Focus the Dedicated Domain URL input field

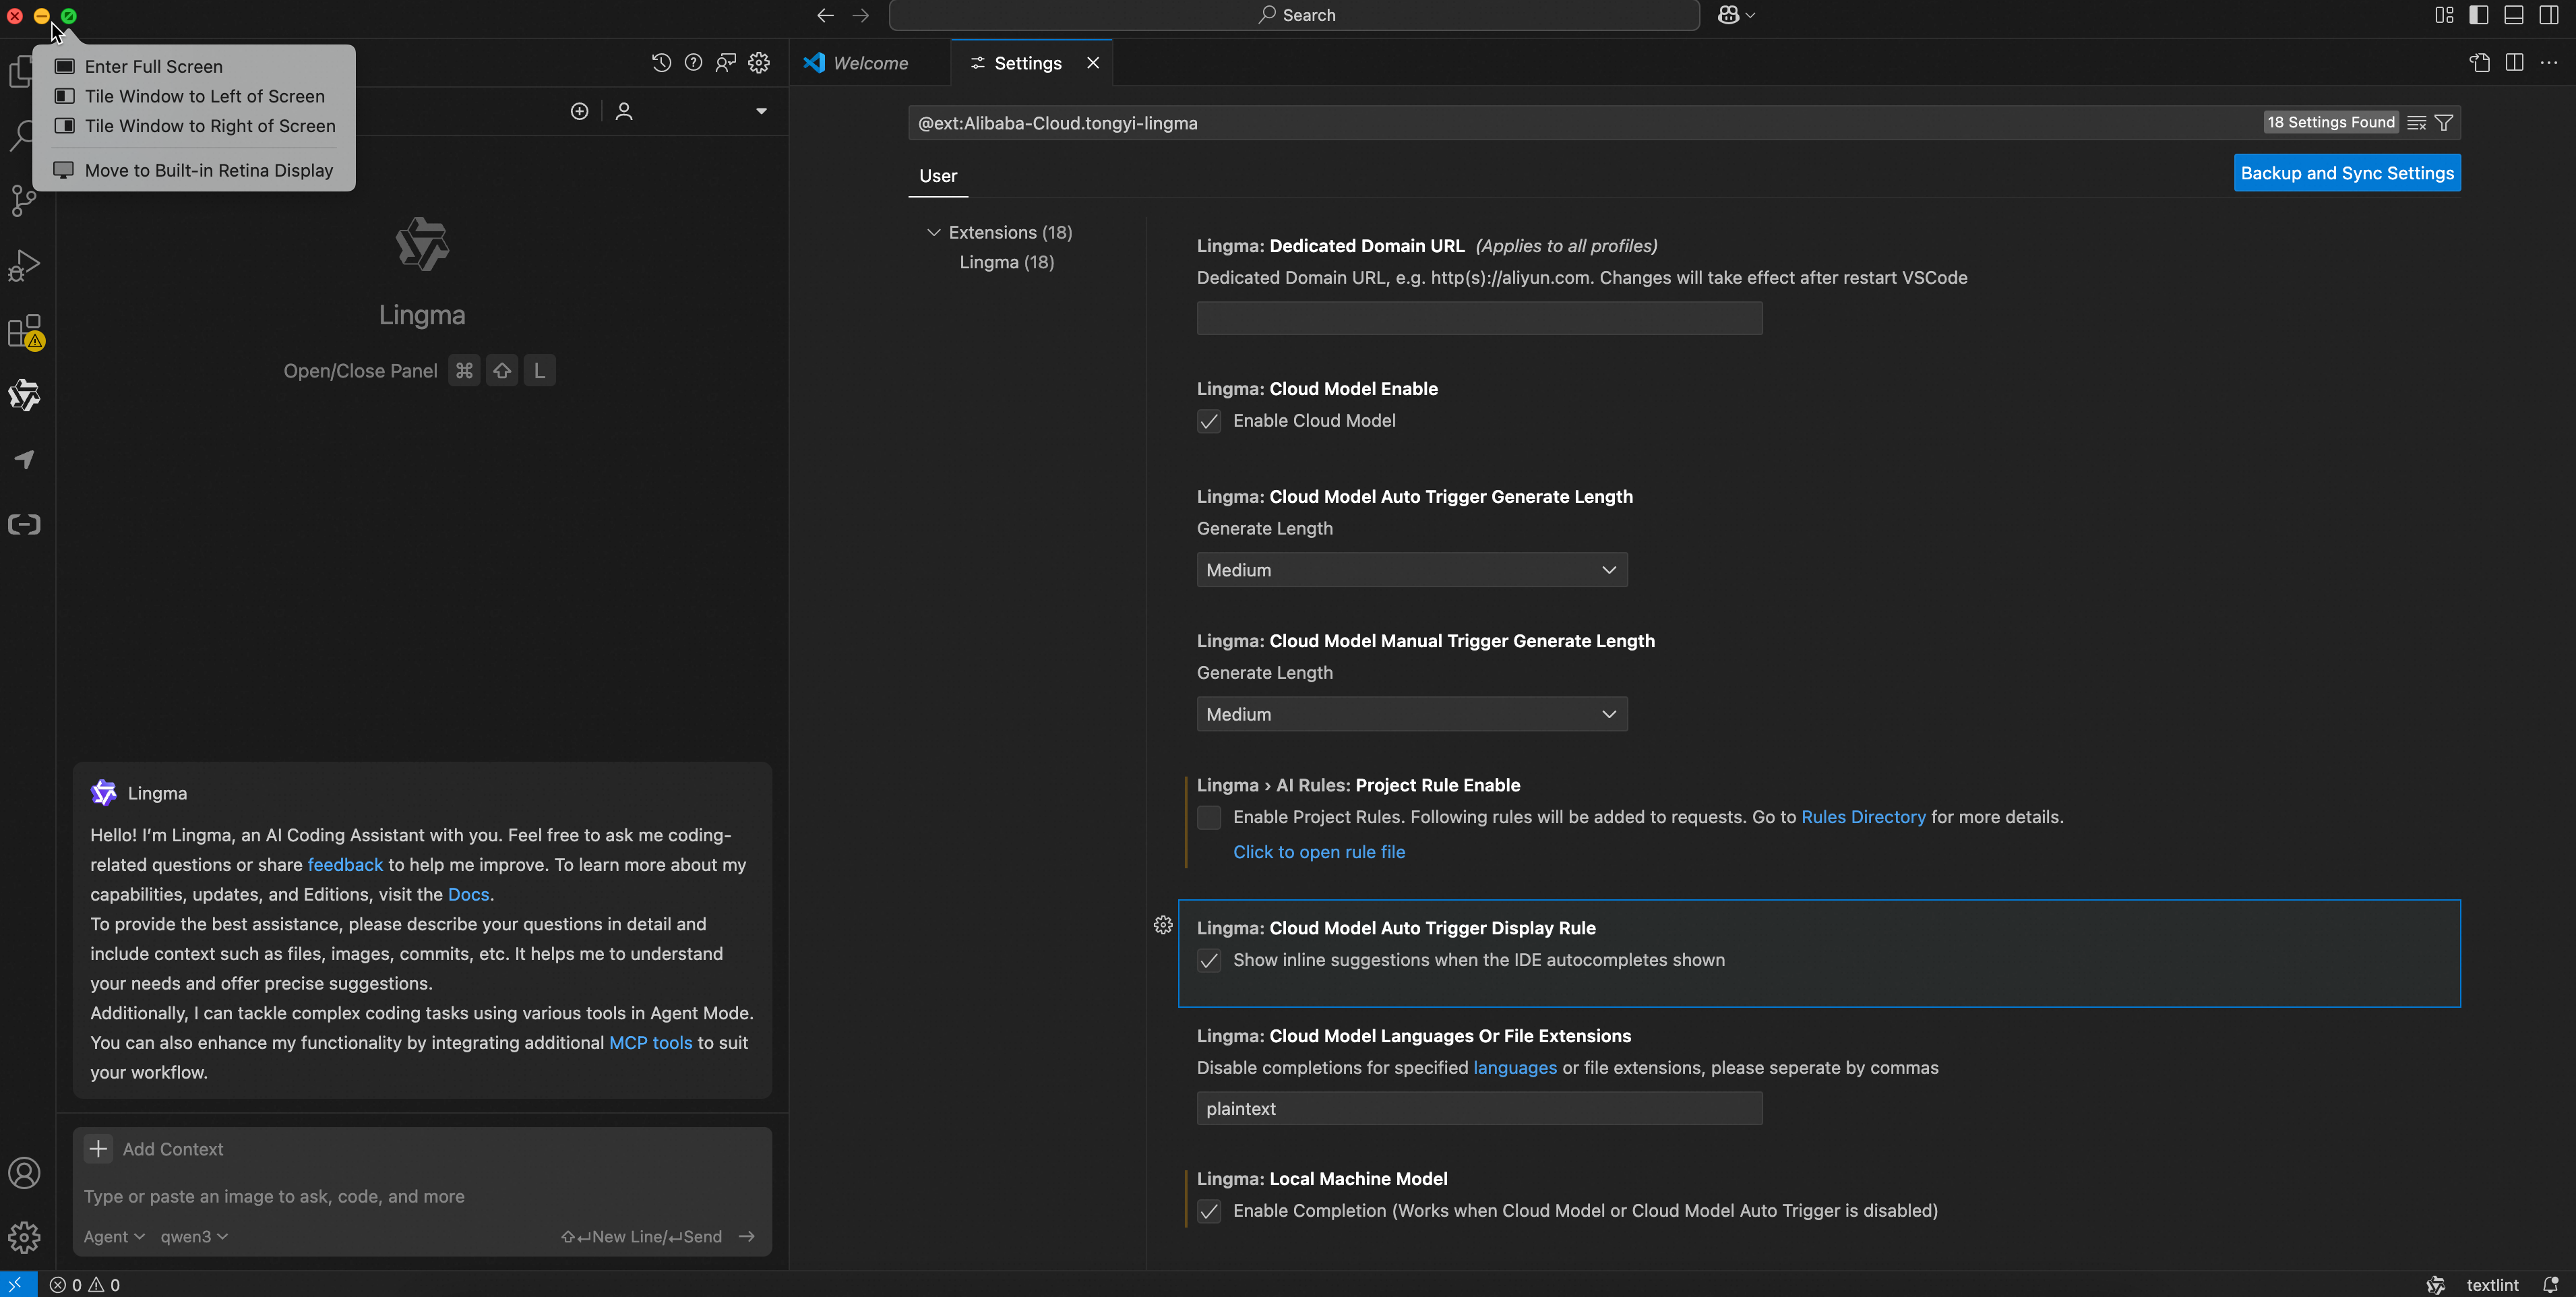coord(1479,318)
